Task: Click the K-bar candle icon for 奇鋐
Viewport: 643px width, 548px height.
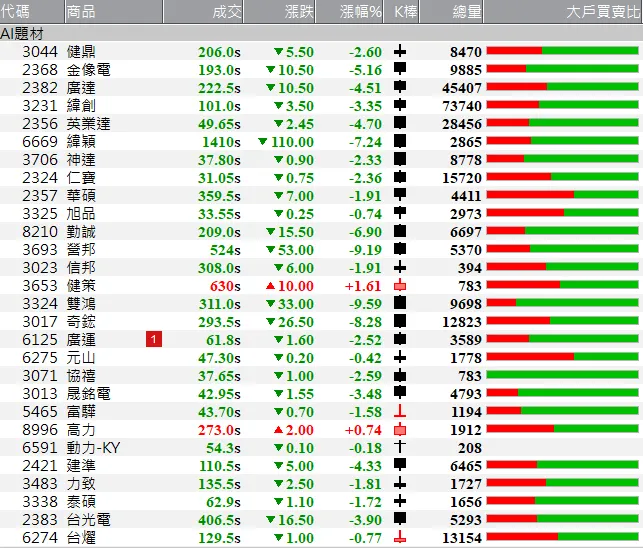Action: (x=400, y=321)
